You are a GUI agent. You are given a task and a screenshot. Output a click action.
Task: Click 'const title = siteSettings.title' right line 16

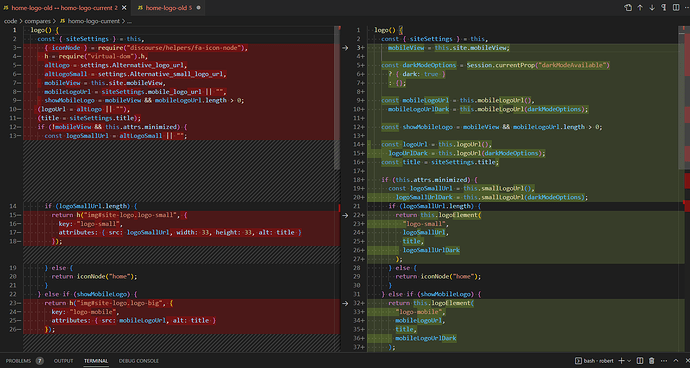coord(439,162)
